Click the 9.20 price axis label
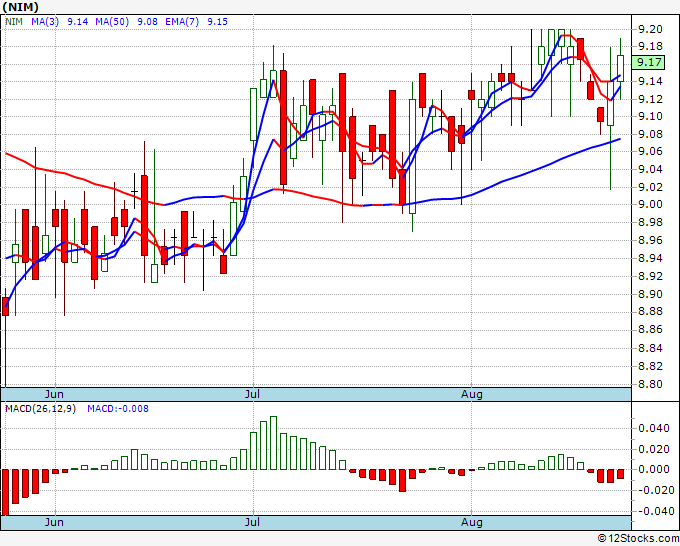The width and height of the screenshot is (680, 546). coord(650,29)
